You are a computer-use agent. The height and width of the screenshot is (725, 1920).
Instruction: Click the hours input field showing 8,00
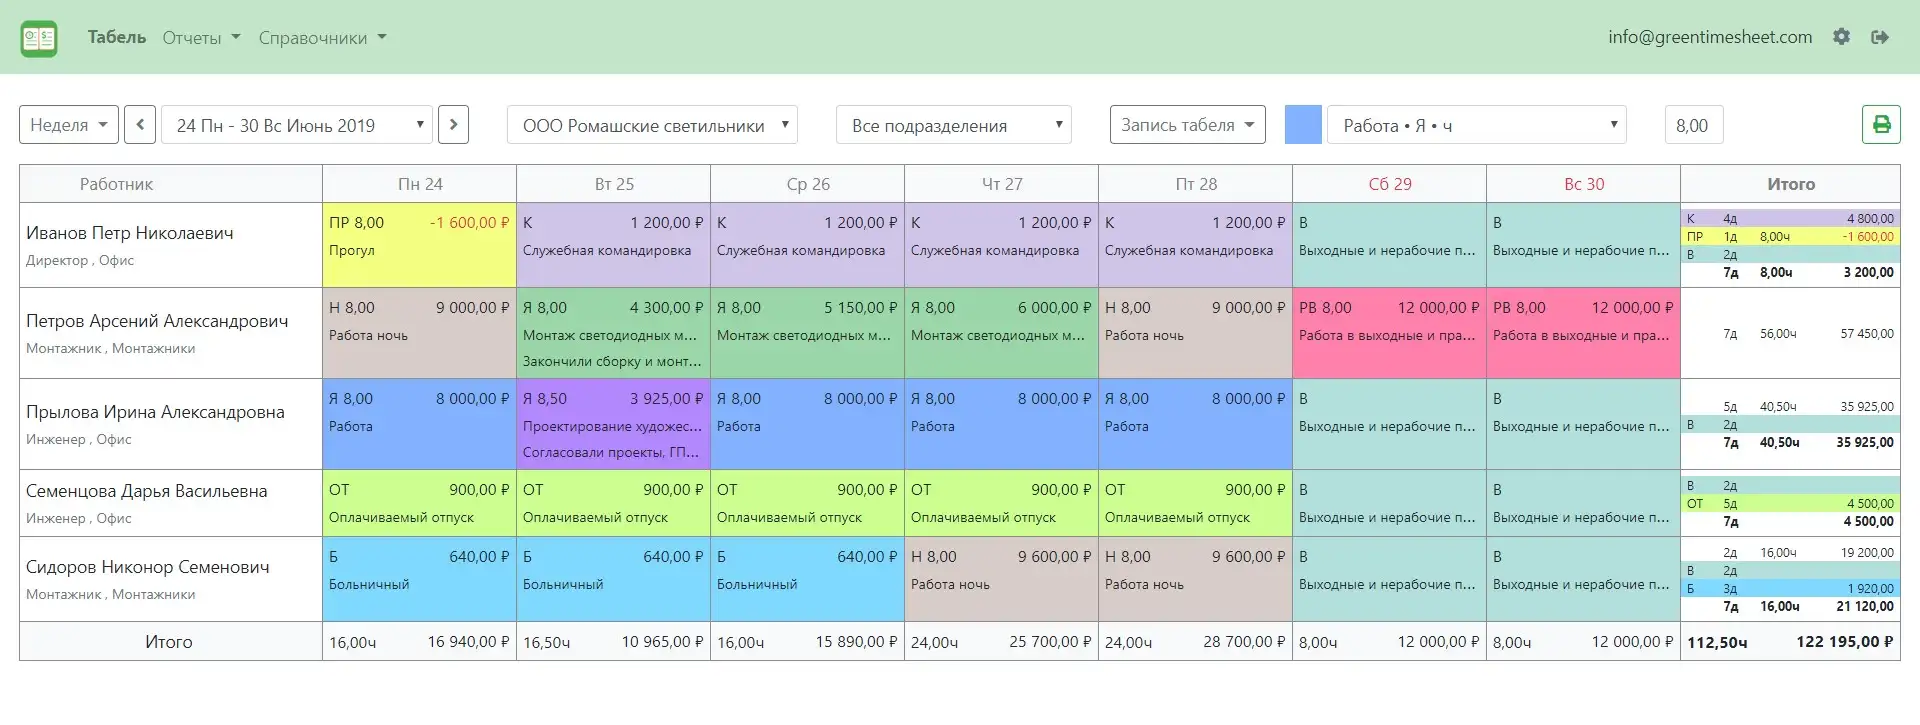coord(1693,125)
